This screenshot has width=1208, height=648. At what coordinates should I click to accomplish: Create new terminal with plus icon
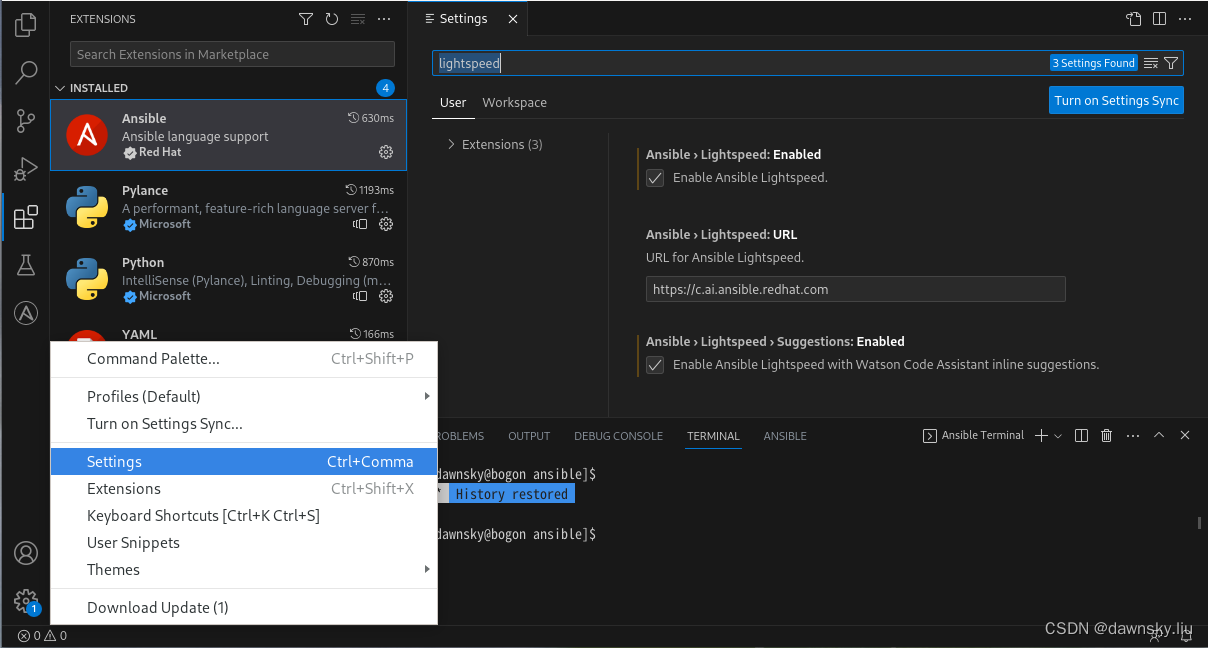click(x=1041, y=435)
